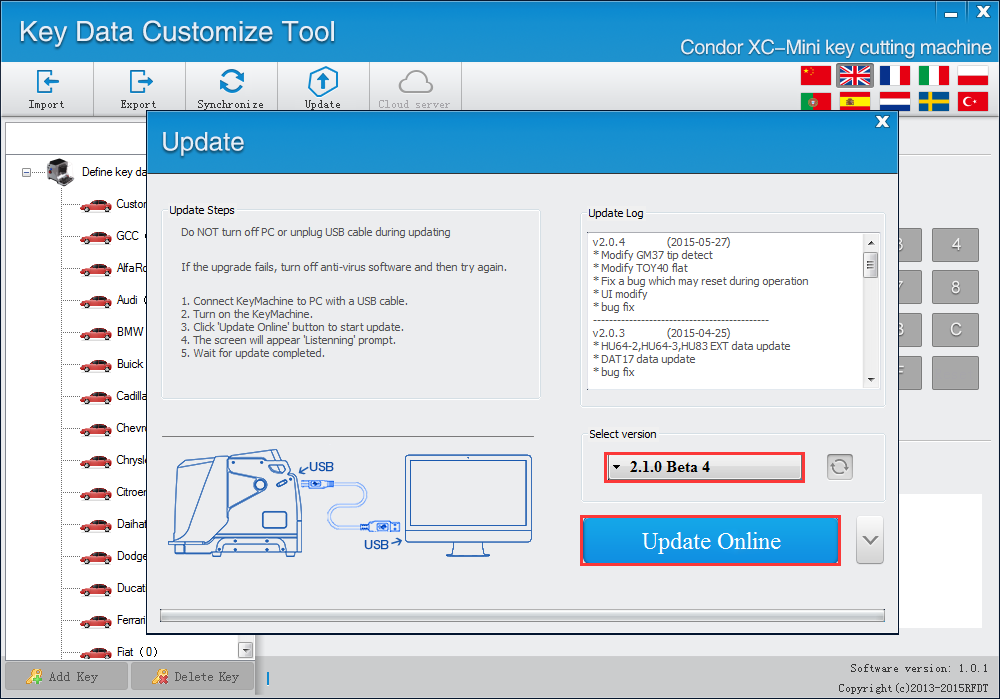Screen dimensions: 1000x700
Task: Select the Italian flag language
Action: [934, 75]
